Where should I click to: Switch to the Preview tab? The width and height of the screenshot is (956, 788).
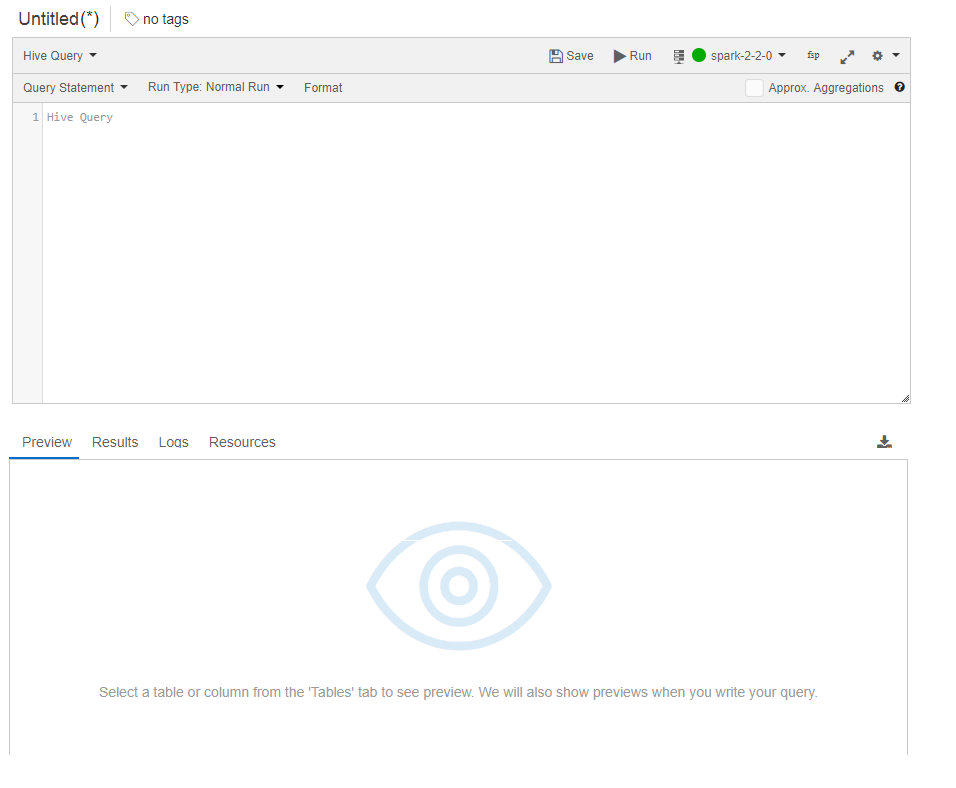[47, 442]
